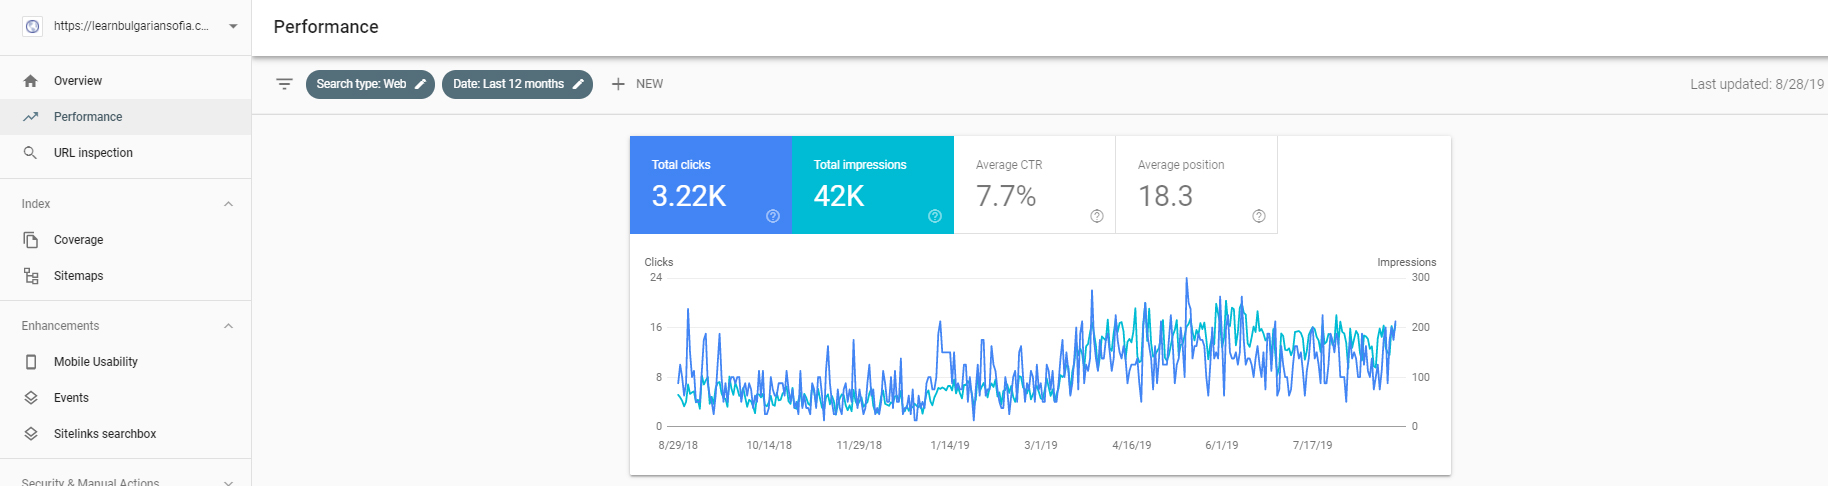Collapse the Enhancements section
Image resolution: width=1828 pixels, height=486 pixels.
[x=228, y=326]
